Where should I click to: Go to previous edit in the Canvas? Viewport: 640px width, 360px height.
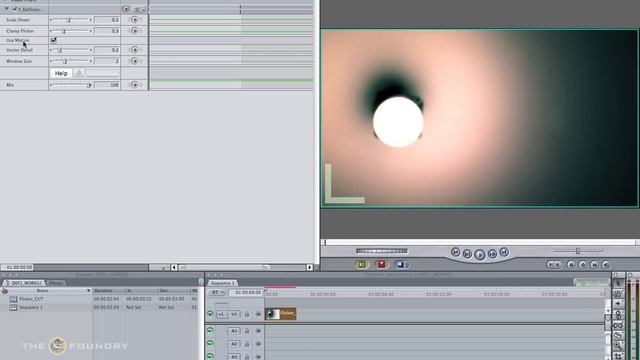coord(456,252)
